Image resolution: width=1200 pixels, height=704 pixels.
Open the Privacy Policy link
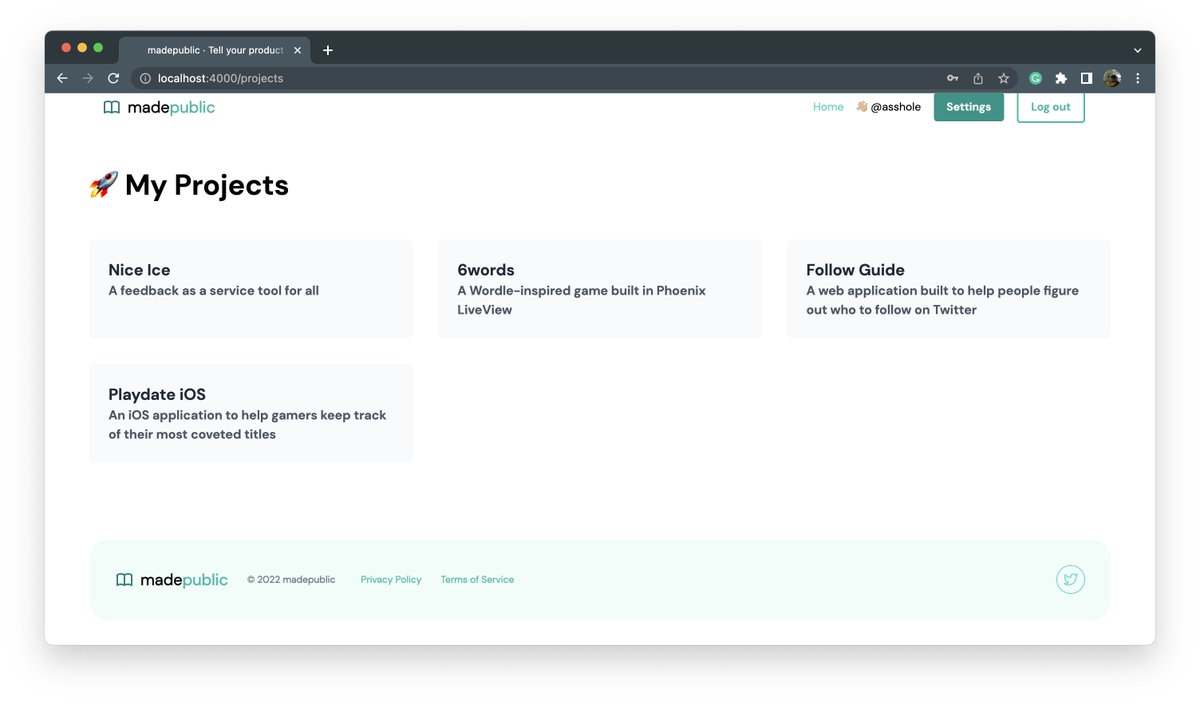(391, 580)
